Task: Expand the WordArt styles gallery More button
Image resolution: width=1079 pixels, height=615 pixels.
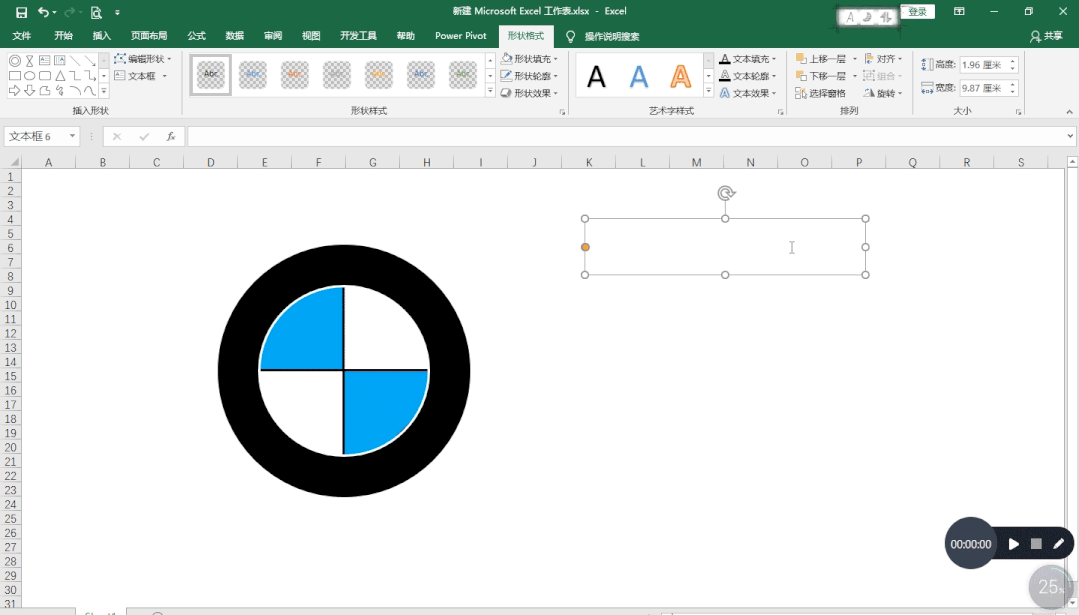Action: pyautogui.click(x=708, y=91)
